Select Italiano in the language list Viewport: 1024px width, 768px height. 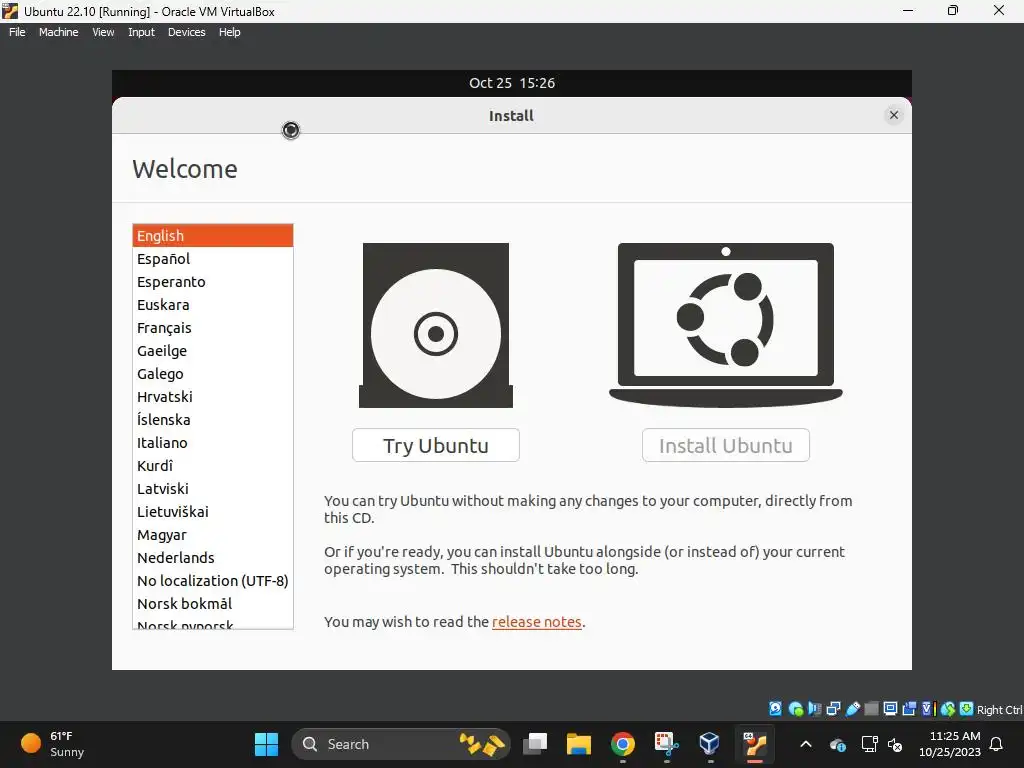pyautogui.click(x=213, y=443)
